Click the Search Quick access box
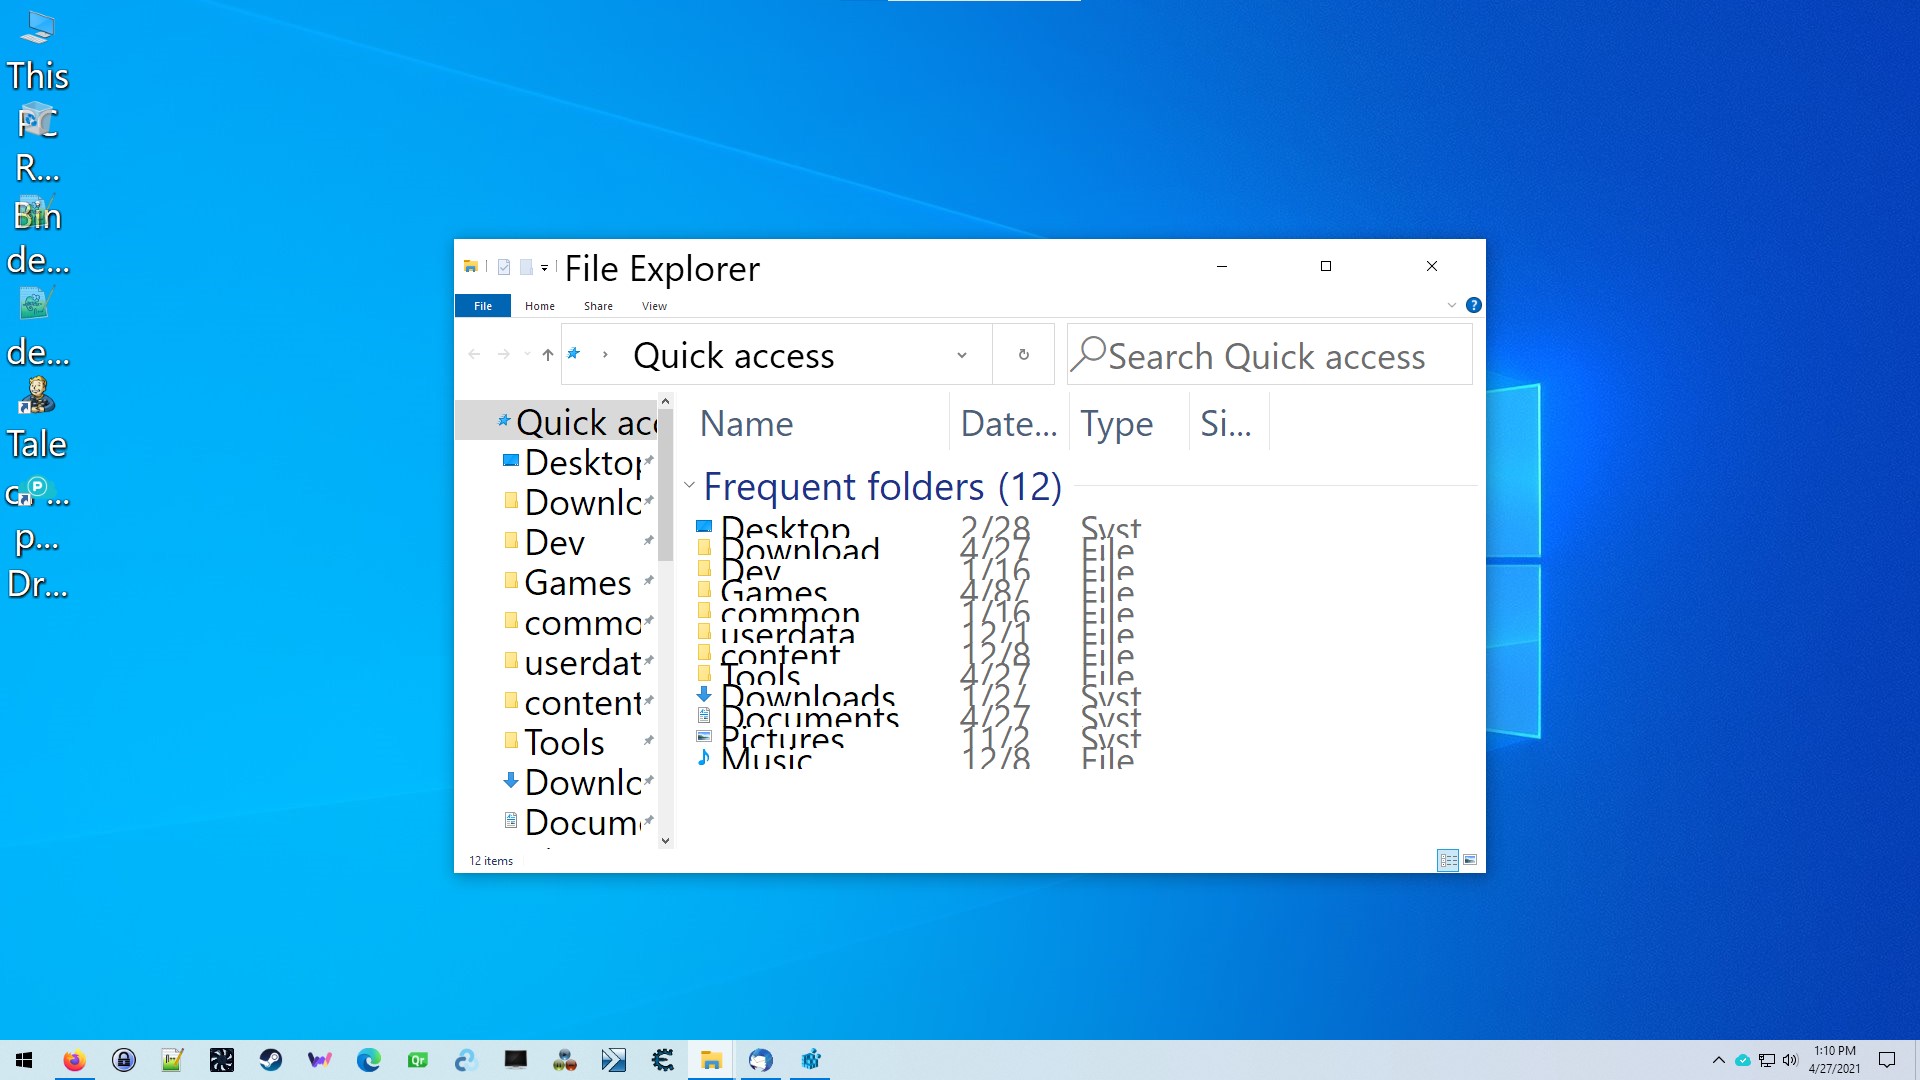 pos(1270,355)
